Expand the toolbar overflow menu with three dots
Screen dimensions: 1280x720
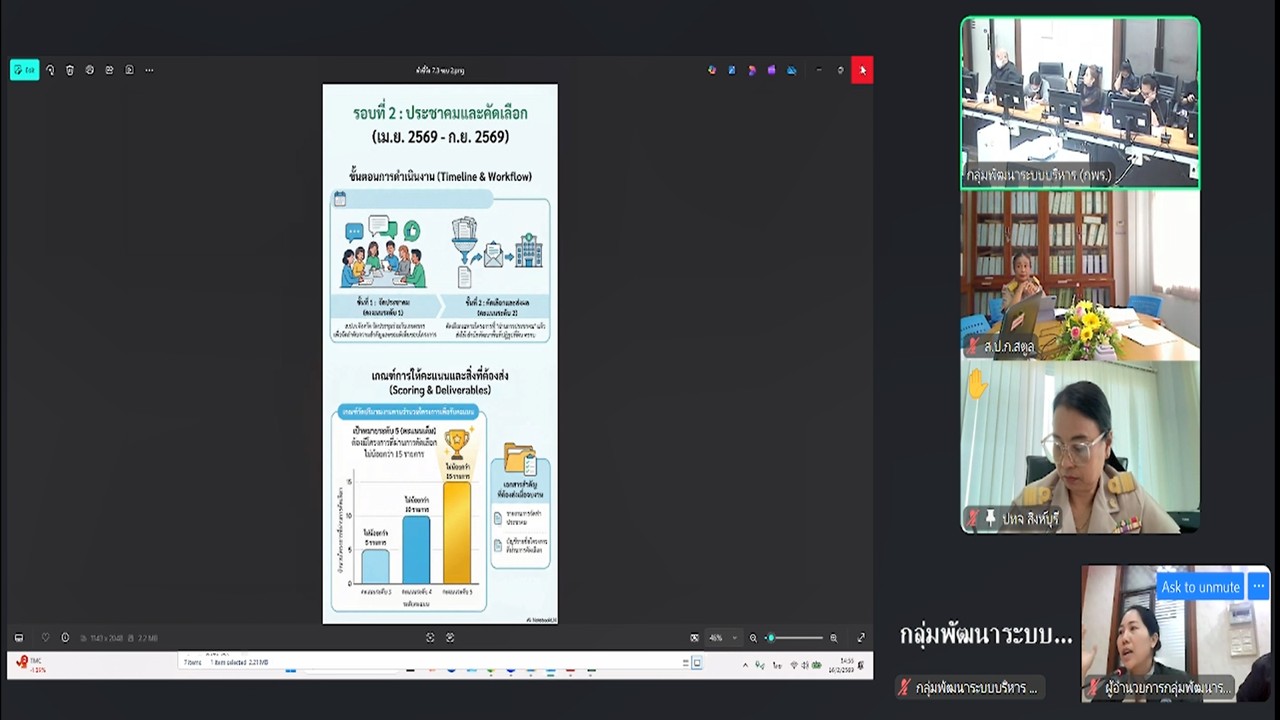(149, 70)
